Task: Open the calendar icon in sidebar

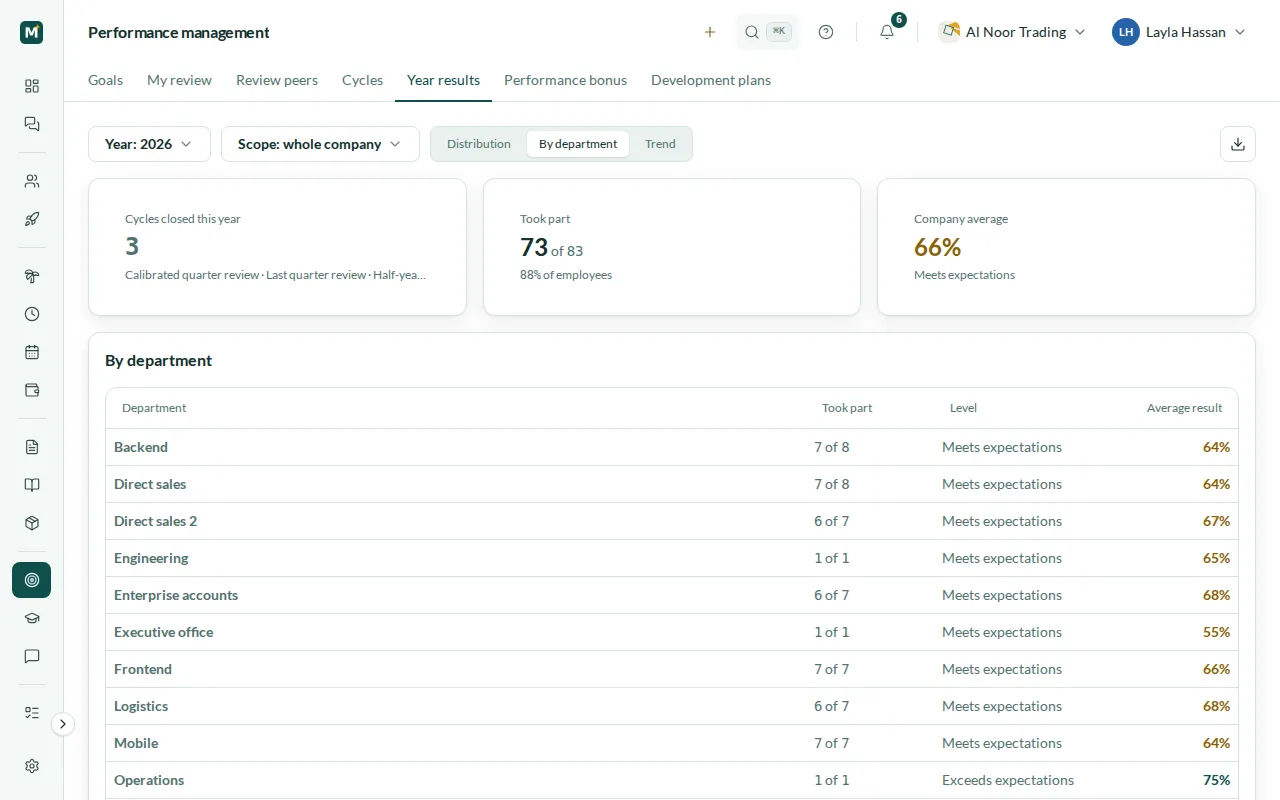Action: (32, 352)
